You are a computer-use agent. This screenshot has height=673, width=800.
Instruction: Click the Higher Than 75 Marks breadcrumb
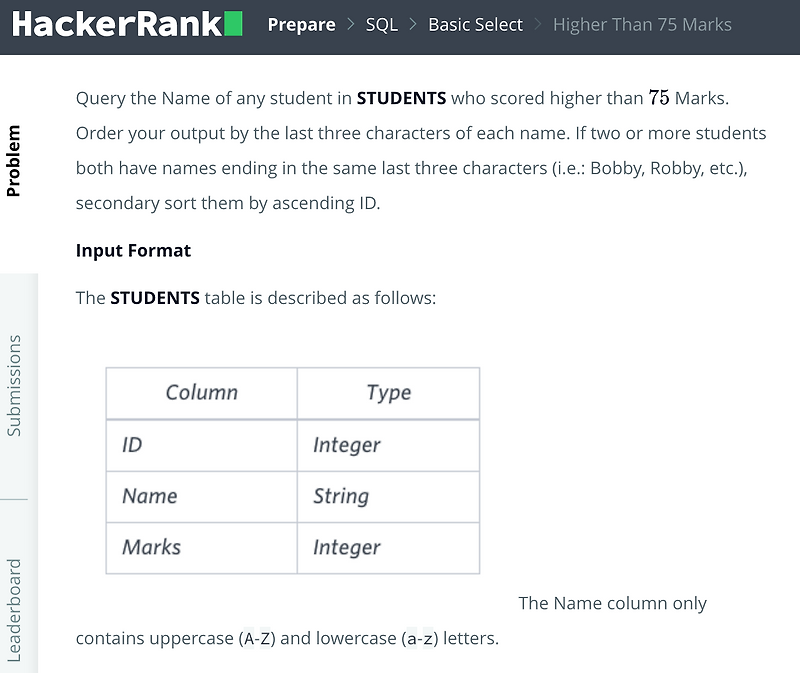coord(642,24)
